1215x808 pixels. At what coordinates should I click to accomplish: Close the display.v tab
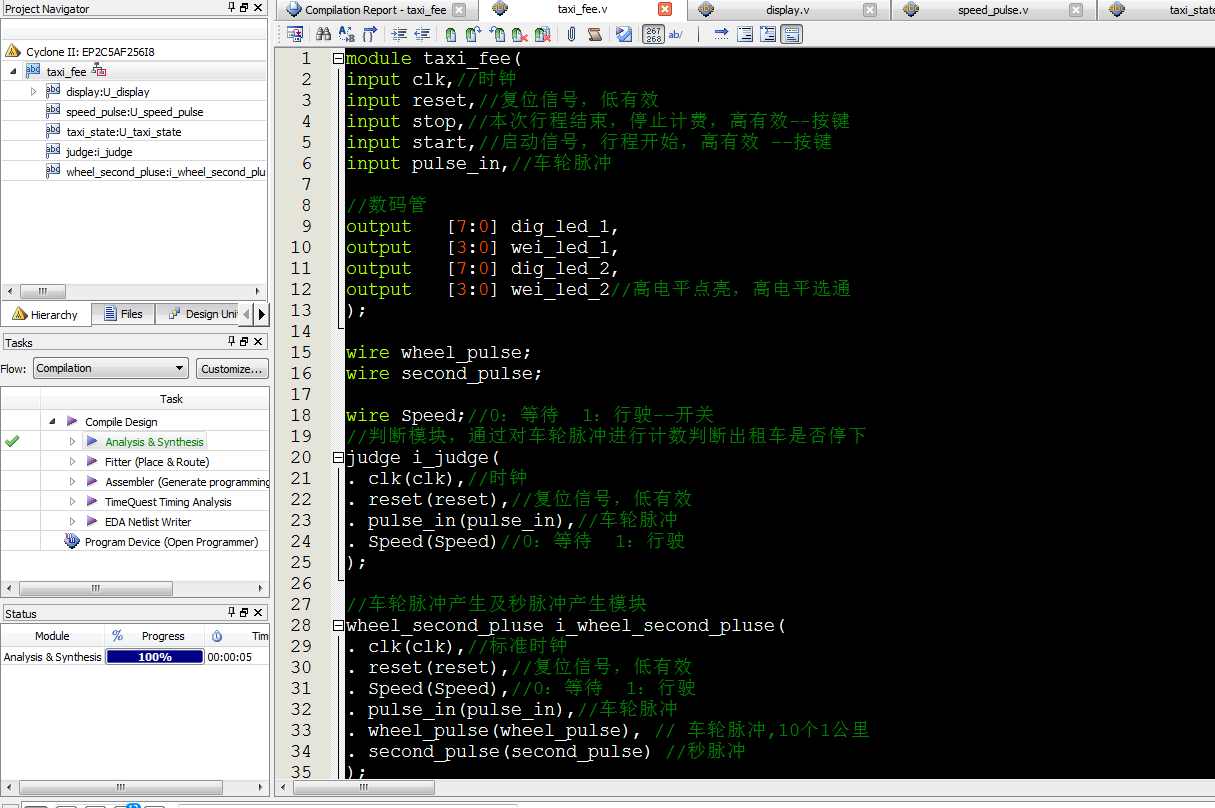[x=870, y=10]
